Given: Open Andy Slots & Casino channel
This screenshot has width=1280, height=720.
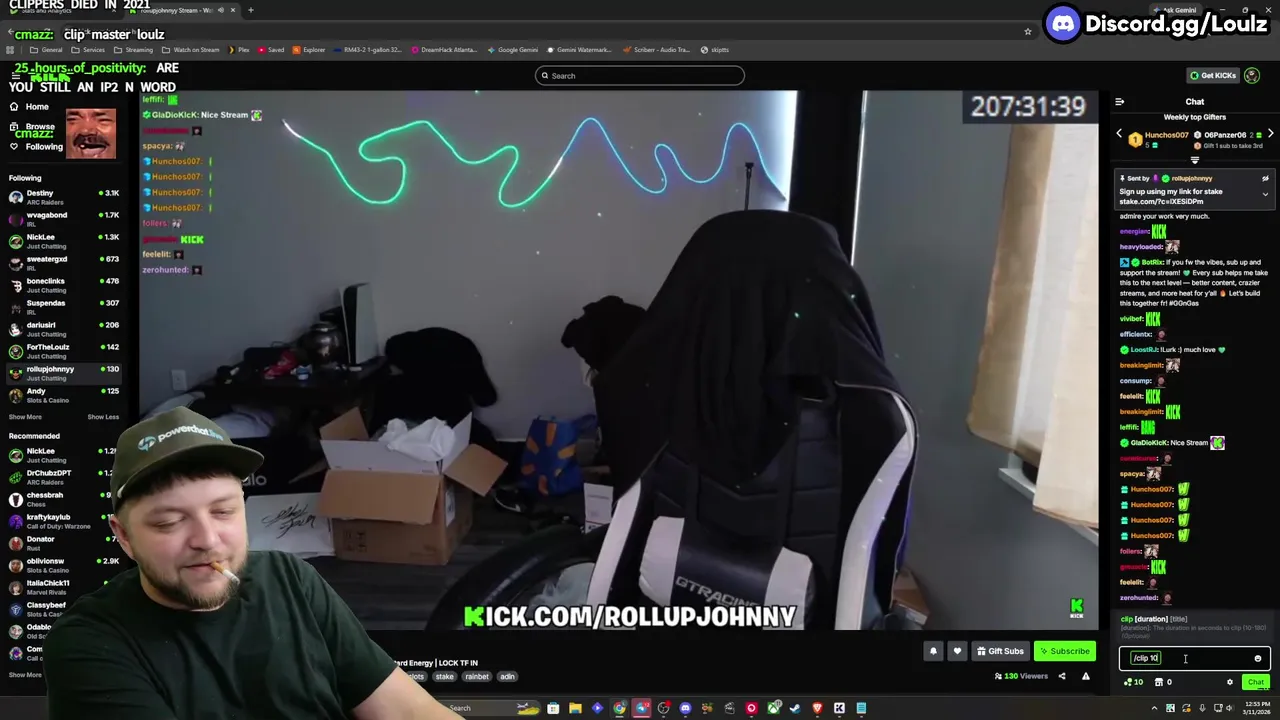Looking at the screenshot, I should coord(63,395).
